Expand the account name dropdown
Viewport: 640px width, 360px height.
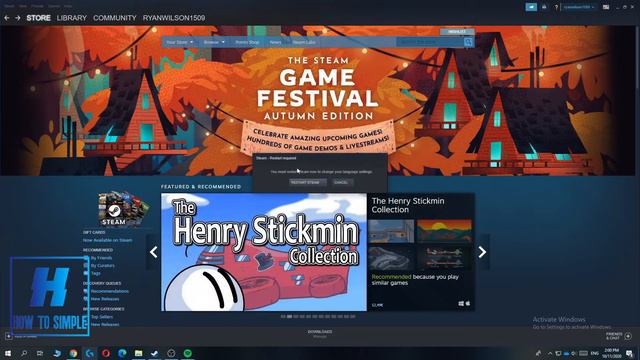coord(579,7)
